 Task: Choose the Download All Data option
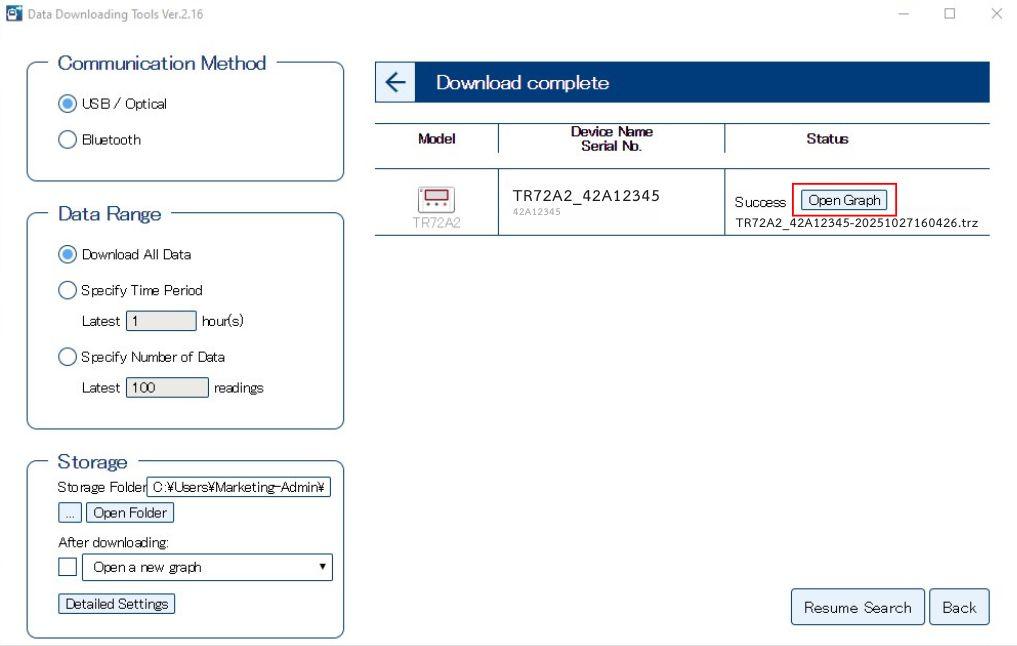point(68,255)
